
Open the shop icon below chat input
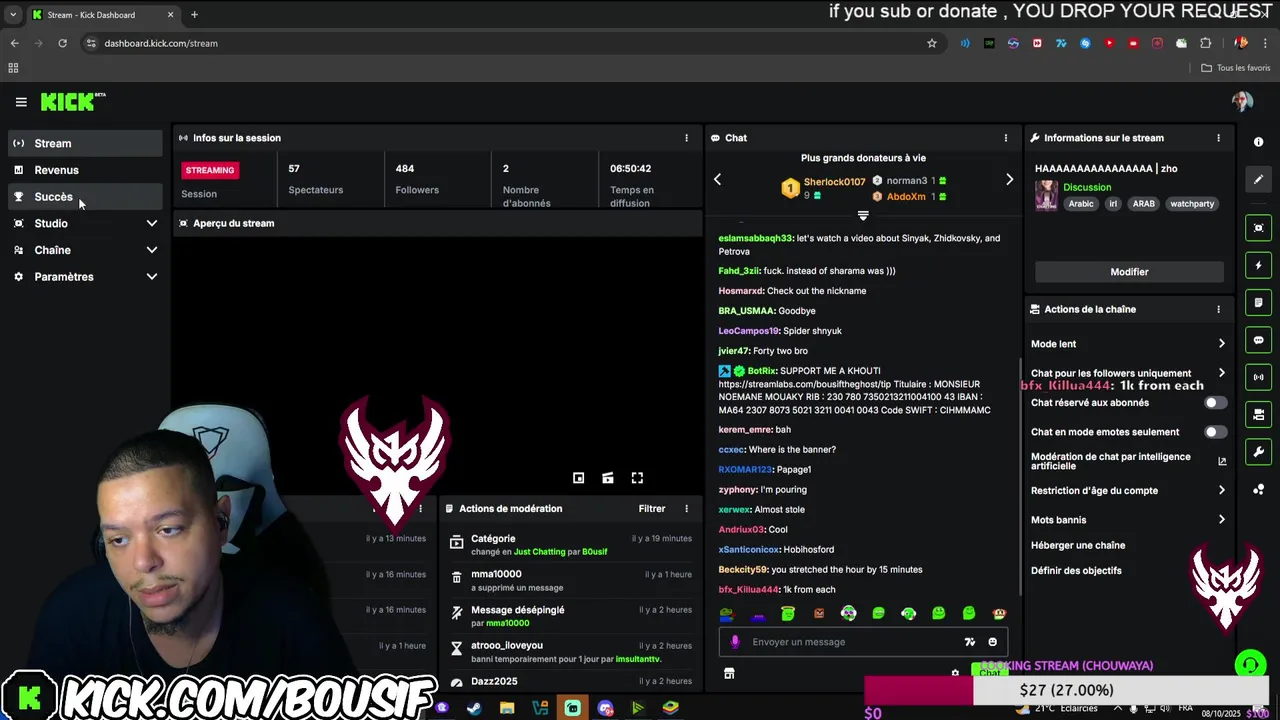(x=729, y=674)
